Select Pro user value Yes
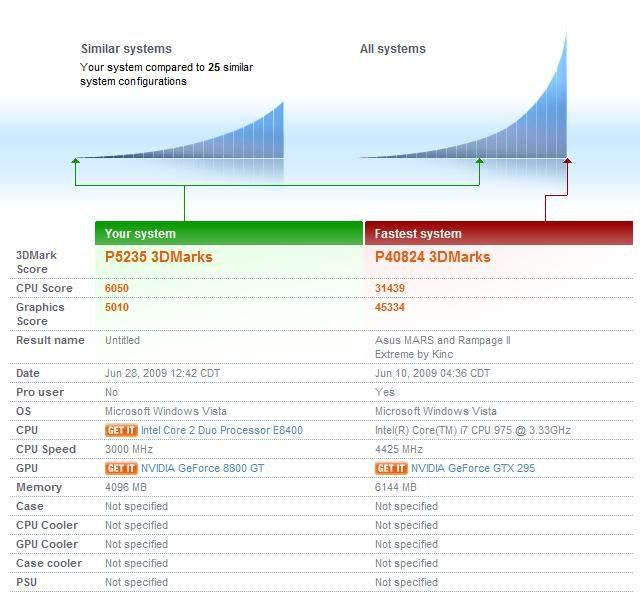640x601 pixels. pyautogui.click(x=385, y=392)
